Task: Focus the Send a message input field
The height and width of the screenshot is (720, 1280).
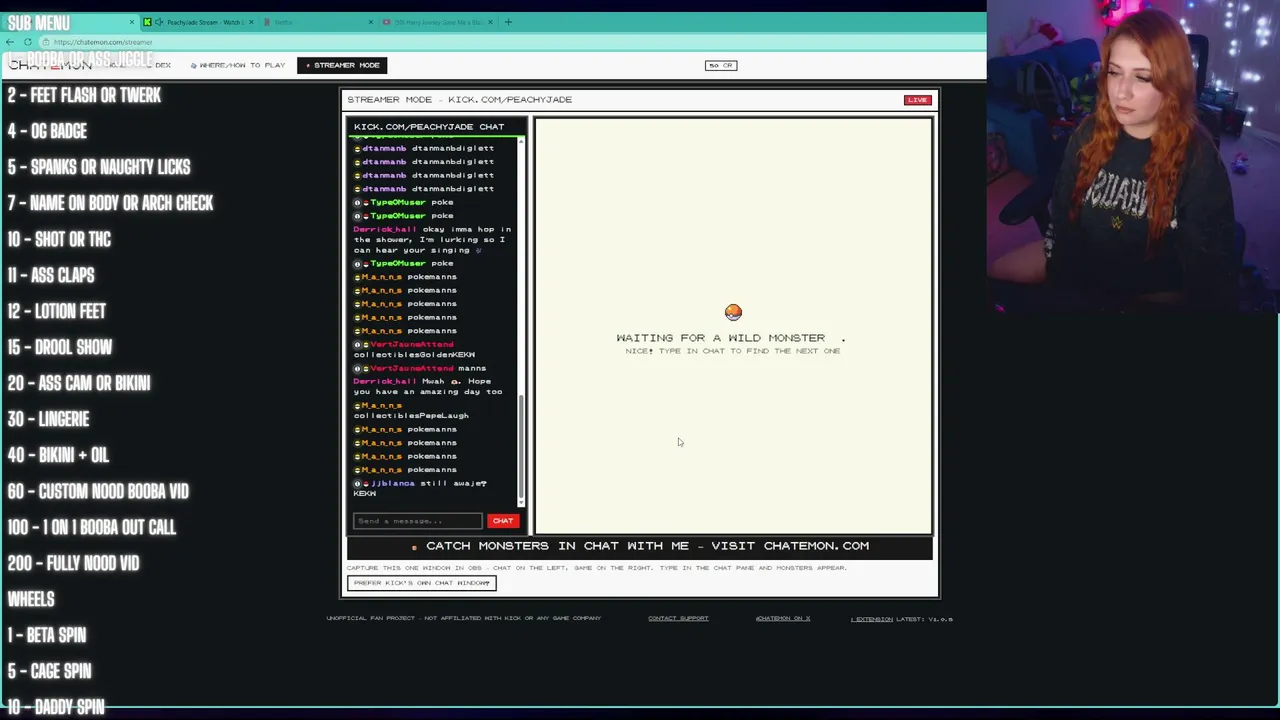Action: coord(418,521)
